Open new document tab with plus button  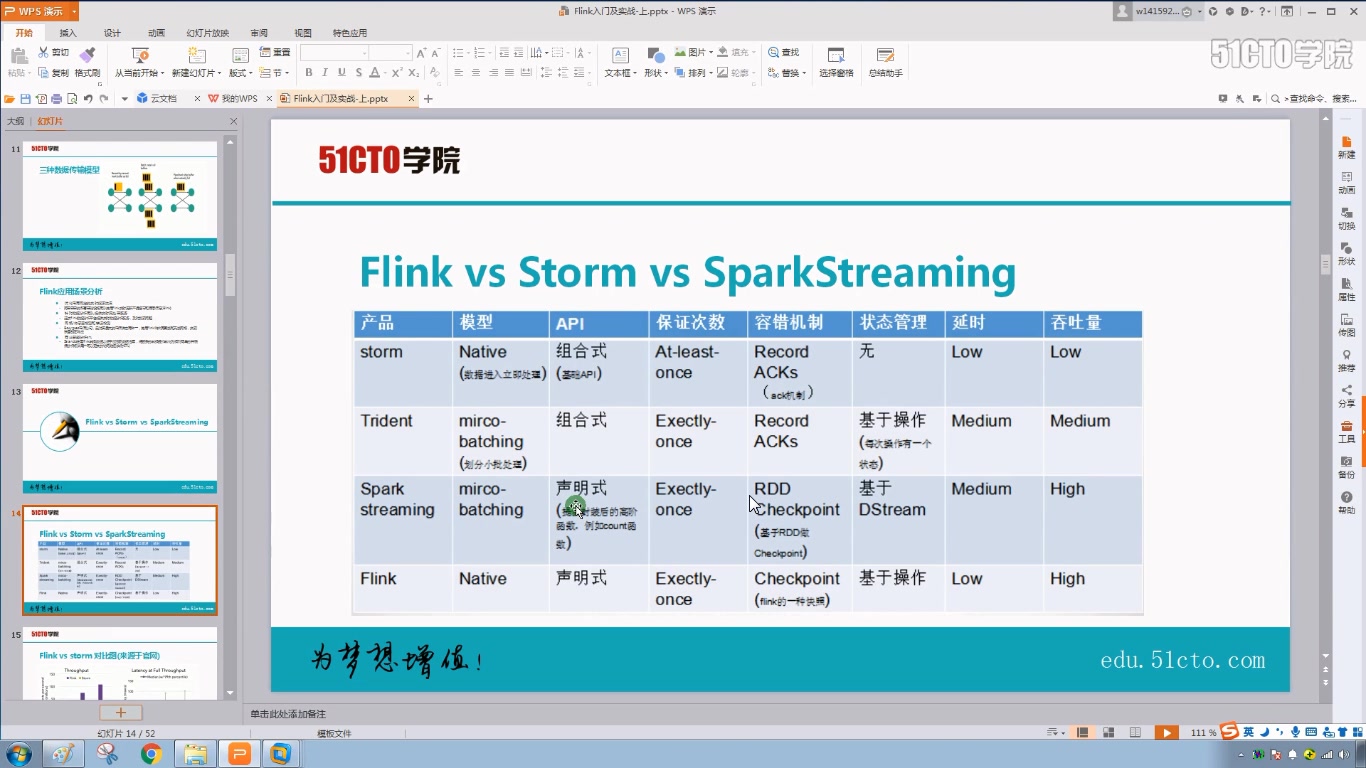[x=428, y=99]
